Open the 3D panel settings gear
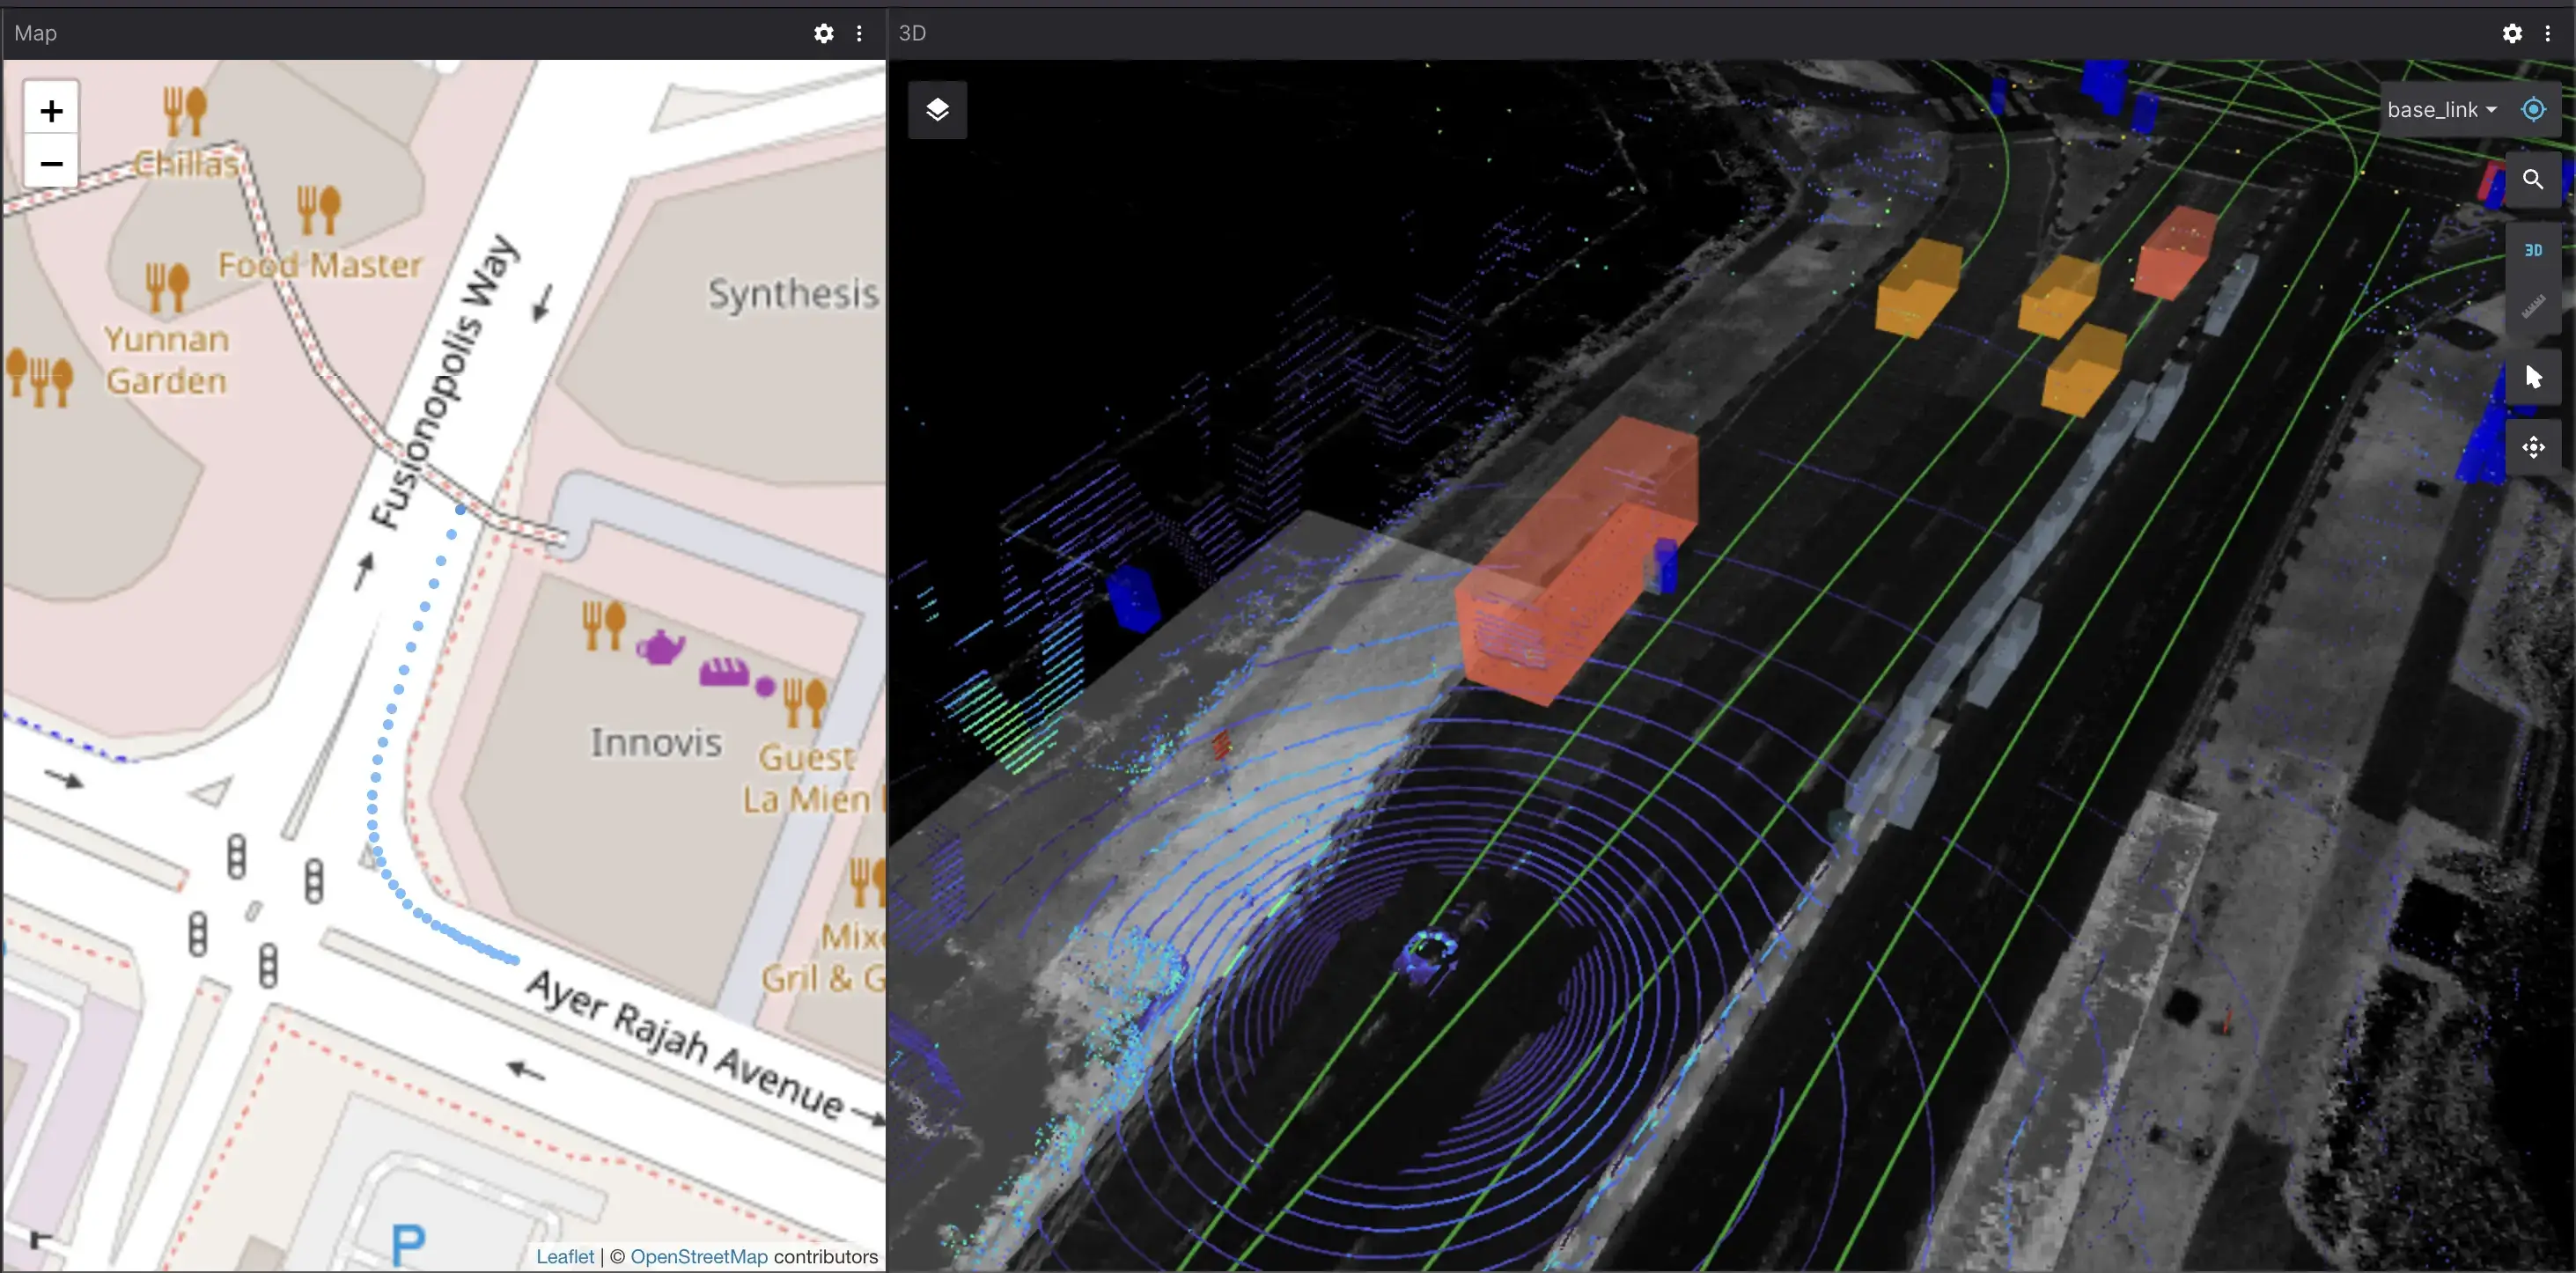Viewport: 2576px width, 1273px height. tap(2512, 33)
